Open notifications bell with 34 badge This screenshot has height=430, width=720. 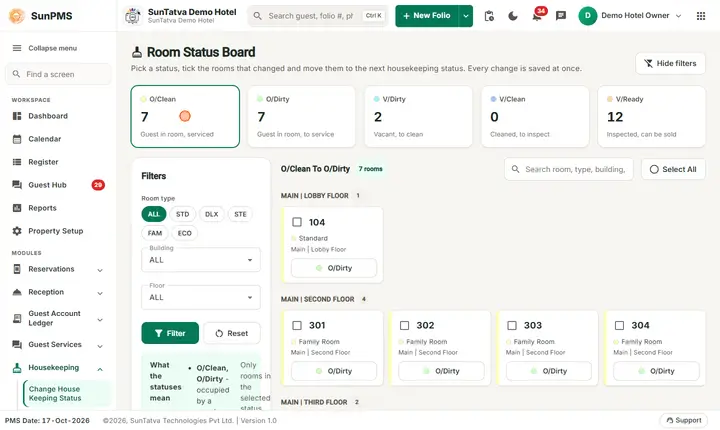537,16
